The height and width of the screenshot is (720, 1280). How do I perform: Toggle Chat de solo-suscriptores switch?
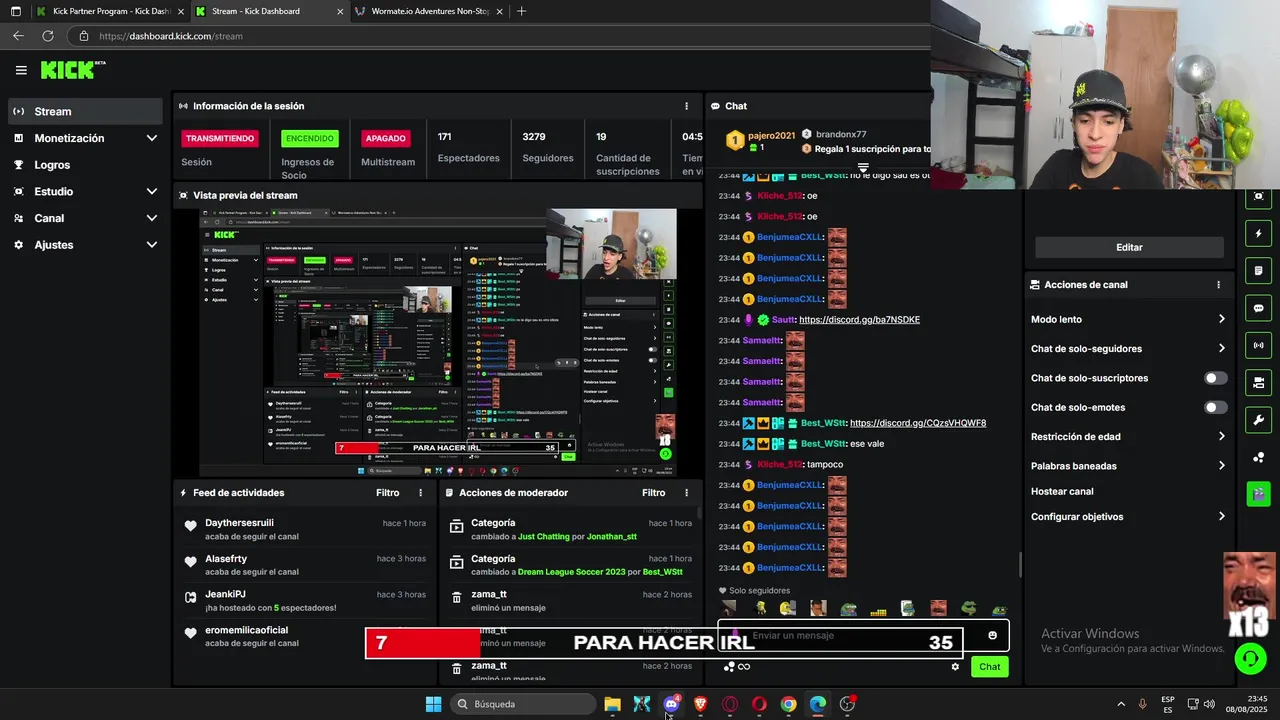pyautogui.click(x=1215, y=378)
